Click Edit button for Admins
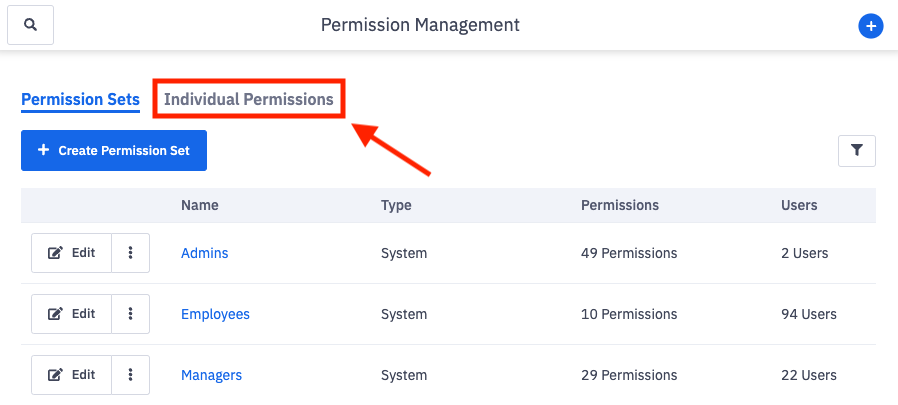 tap(72, 253)
